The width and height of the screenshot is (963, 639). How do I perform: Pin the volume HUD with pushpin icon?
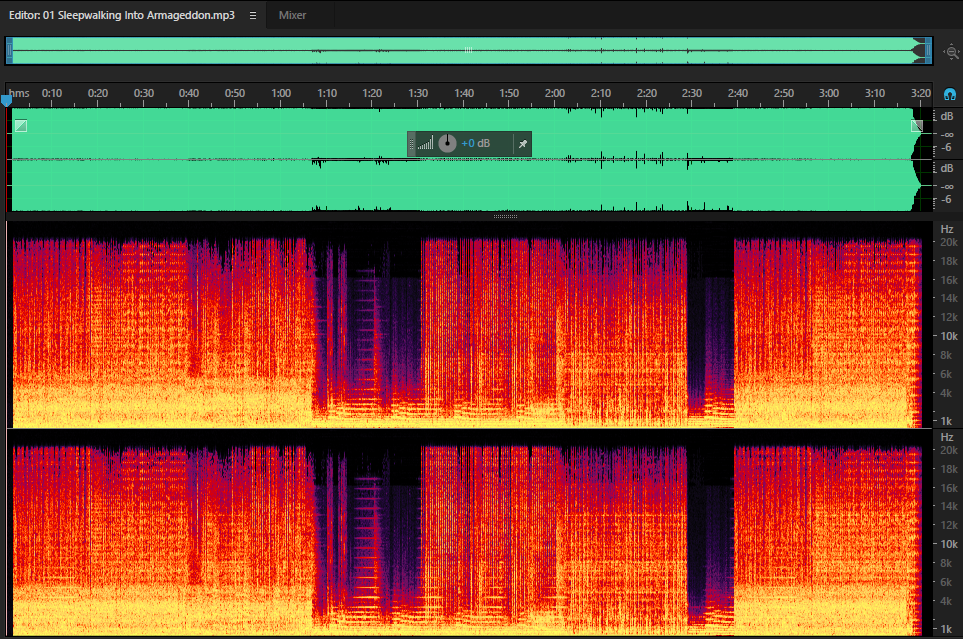pos(523,144)
